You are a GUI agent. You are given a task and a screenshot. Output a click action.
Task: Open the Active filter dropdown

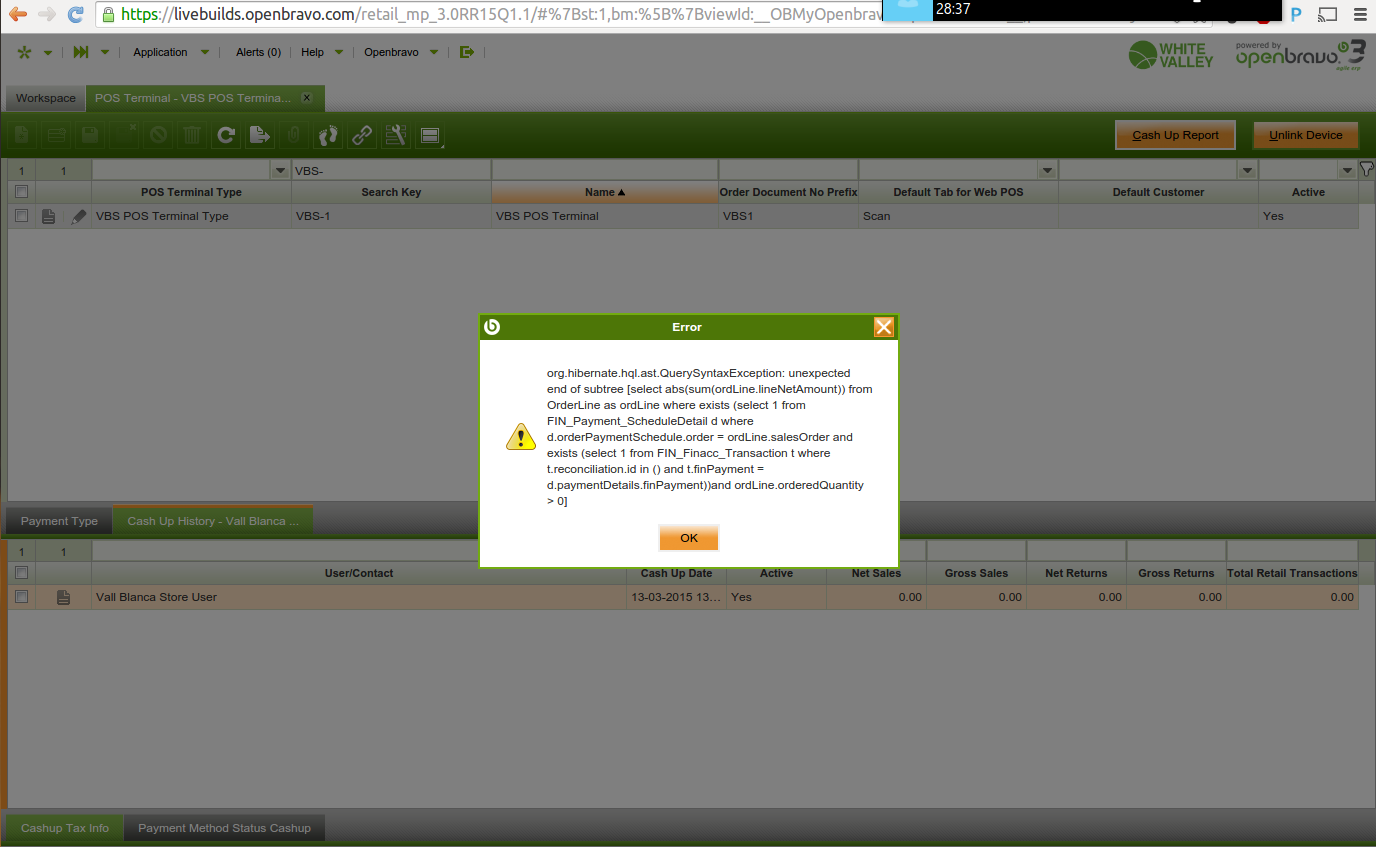[x=1347, y=171]
